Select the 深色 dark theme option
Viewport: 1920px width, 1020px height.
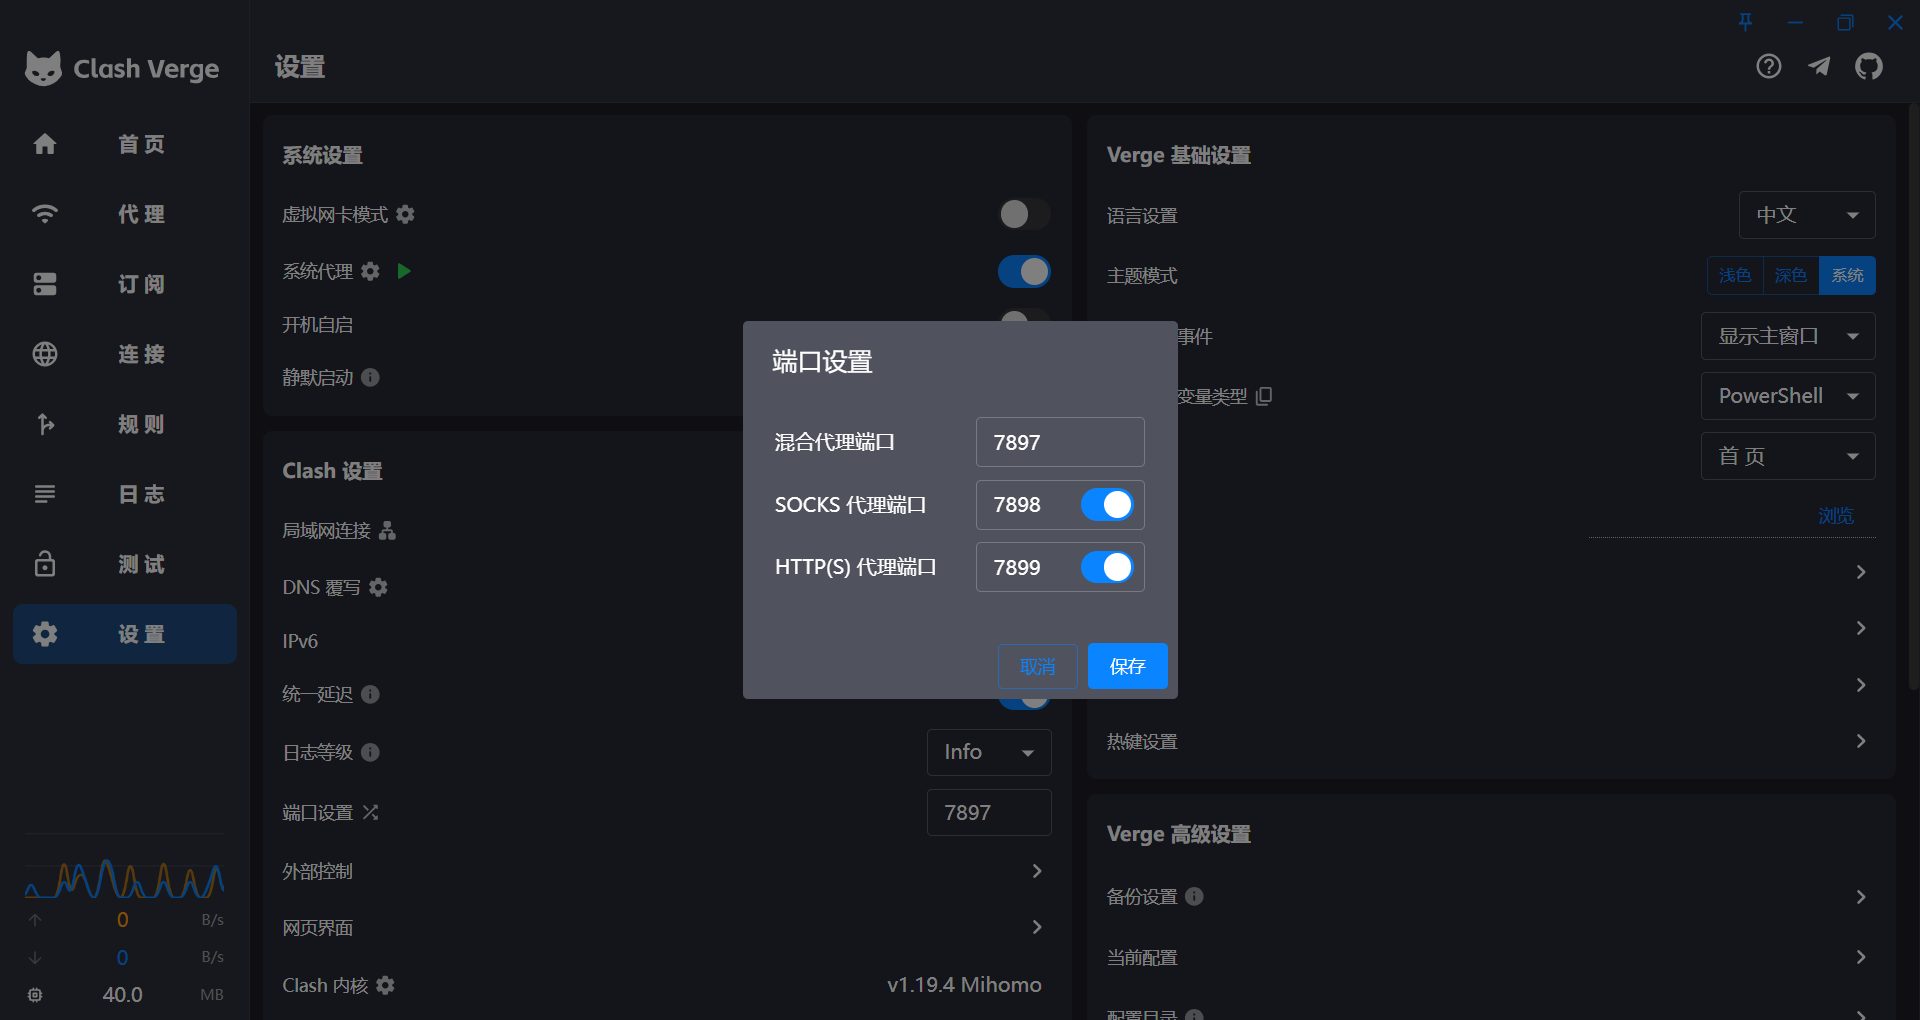(1790, 275)
